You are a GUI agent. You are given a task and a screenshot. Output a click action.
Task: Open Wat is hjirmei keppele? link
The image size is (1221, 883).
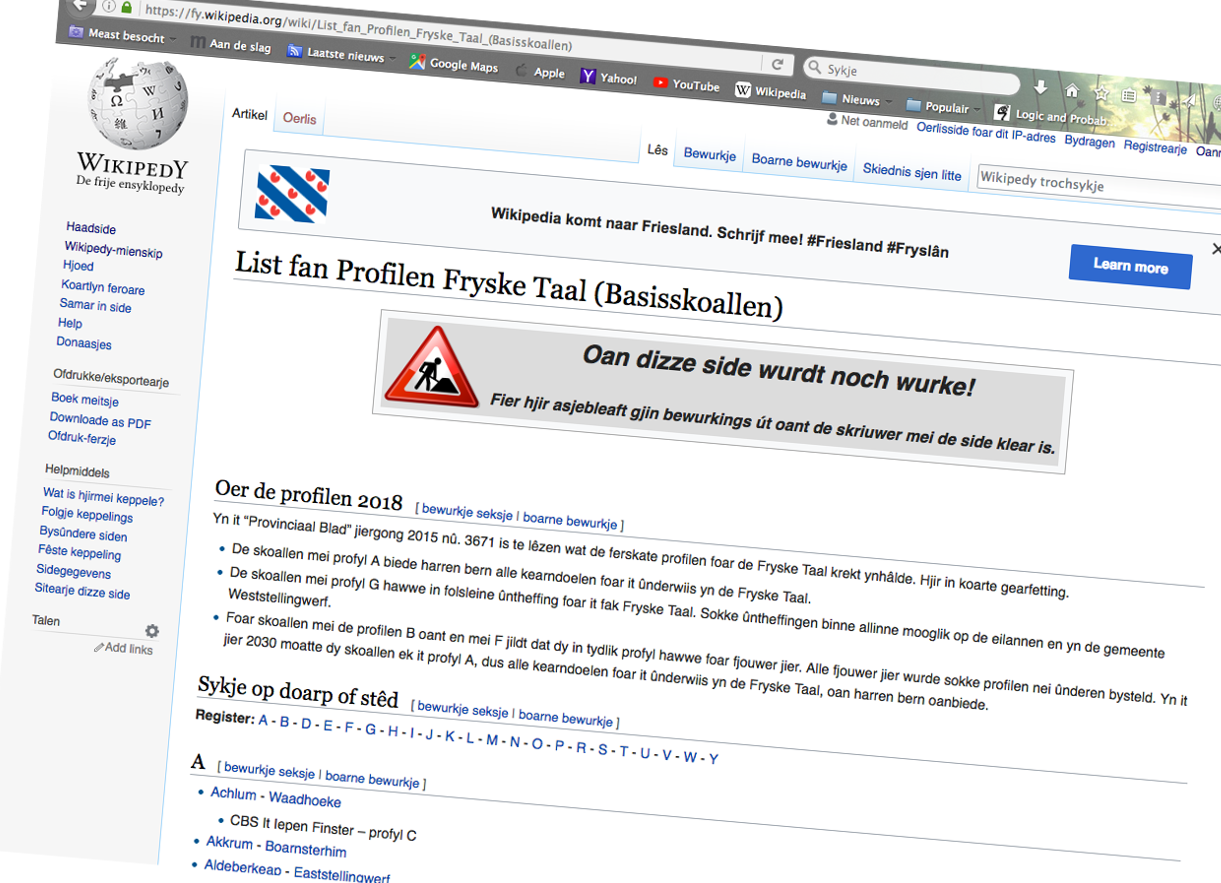click(103, 497)
